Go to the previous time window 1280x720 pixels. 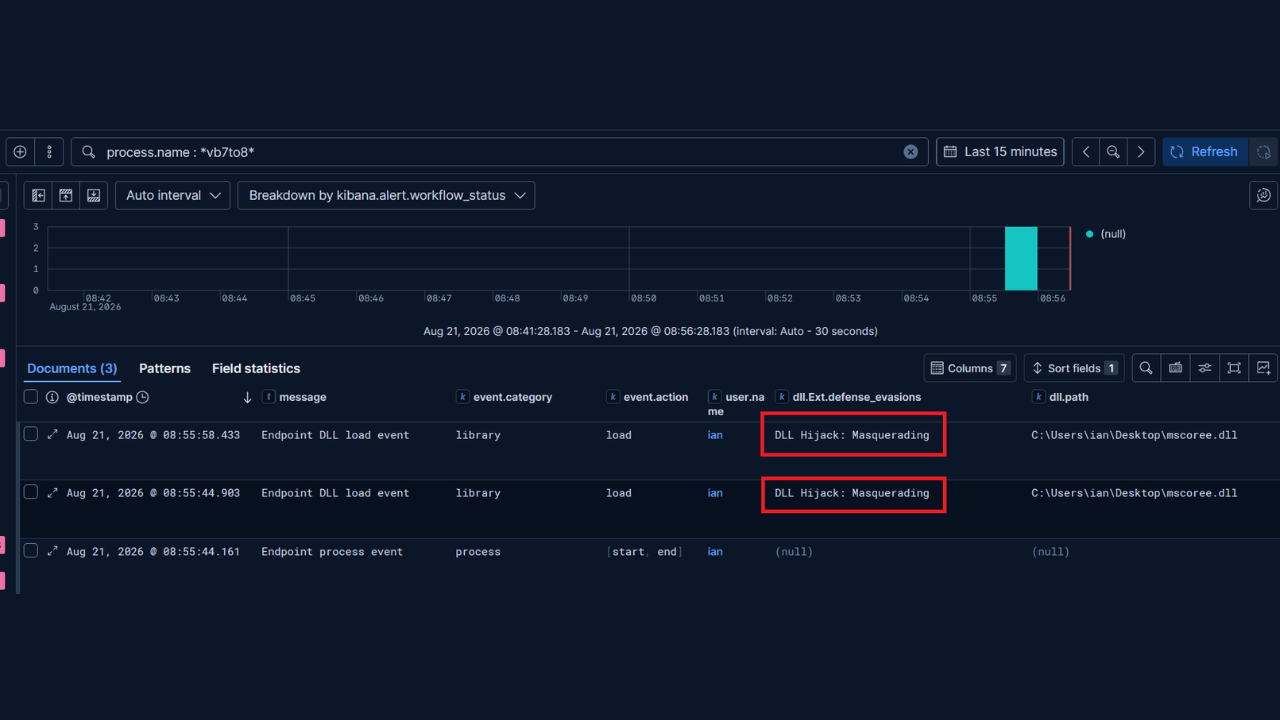pos(1086,152)
